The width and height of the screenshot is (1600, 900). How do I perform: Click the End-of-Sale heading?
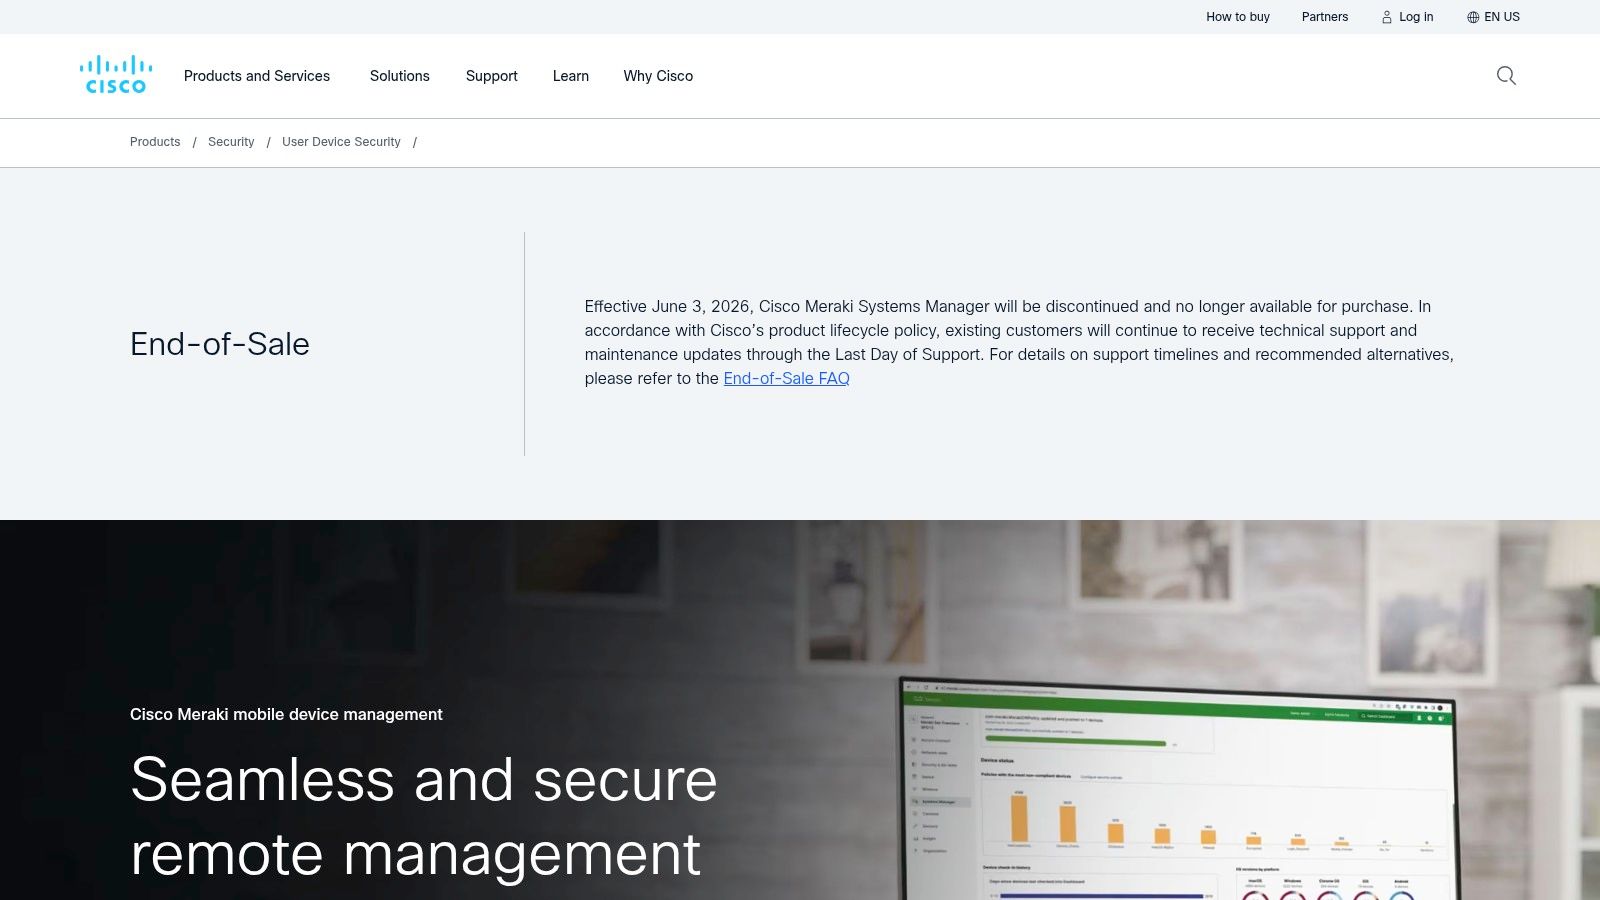click(x=220, y=344)
